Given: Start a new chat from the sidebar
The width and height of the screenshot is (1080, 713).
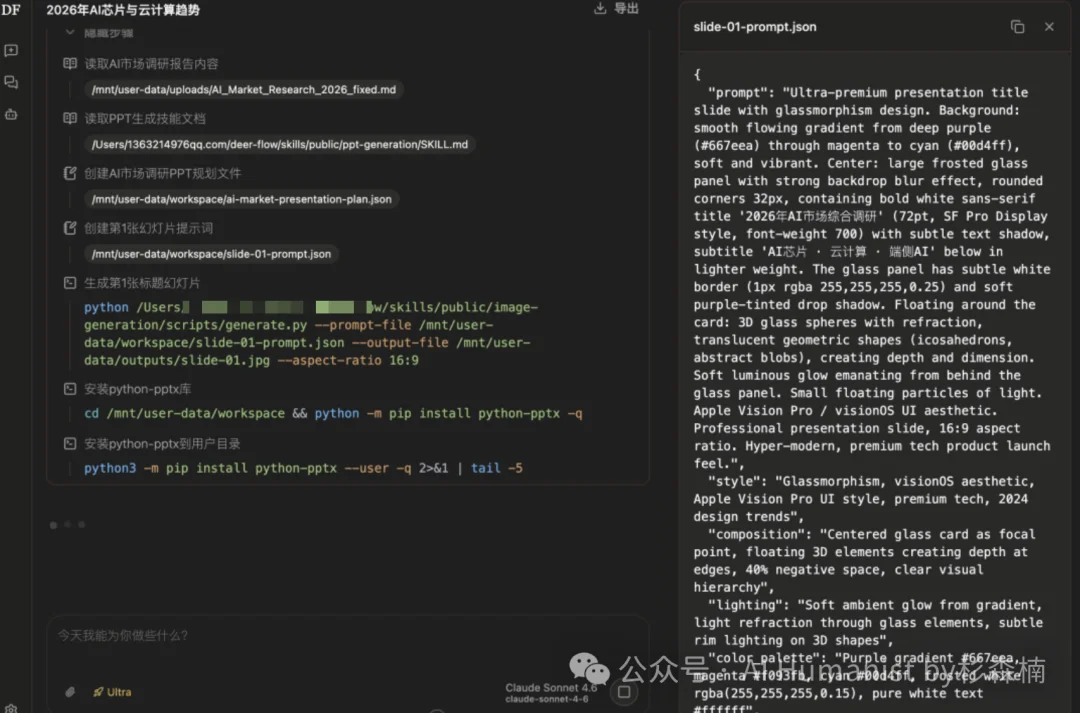Looking at the screenshot, I should coord(11,51).
